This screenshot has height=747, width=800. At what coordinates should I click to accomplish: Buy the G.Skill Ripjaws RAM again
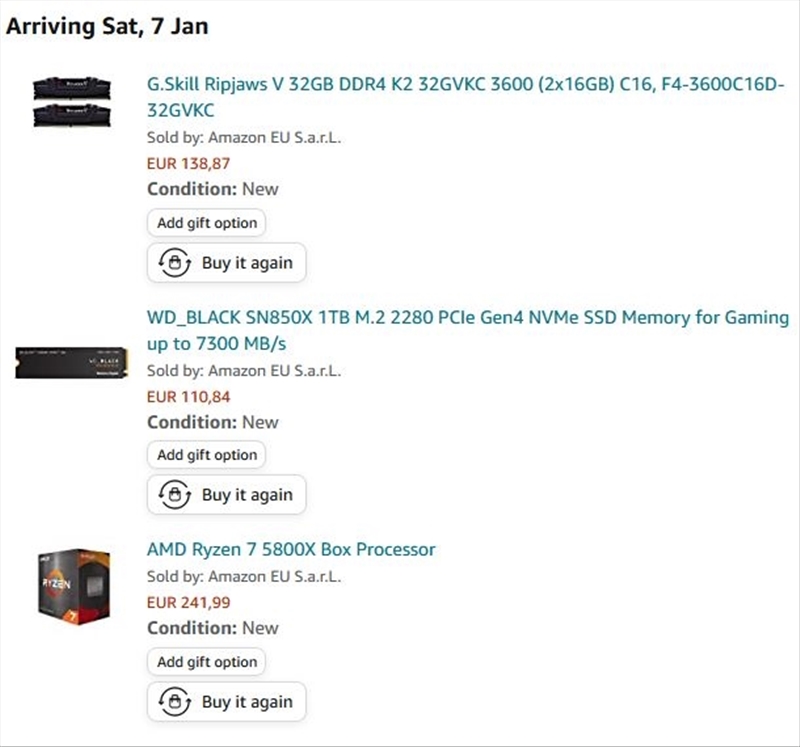click(246, 263)
